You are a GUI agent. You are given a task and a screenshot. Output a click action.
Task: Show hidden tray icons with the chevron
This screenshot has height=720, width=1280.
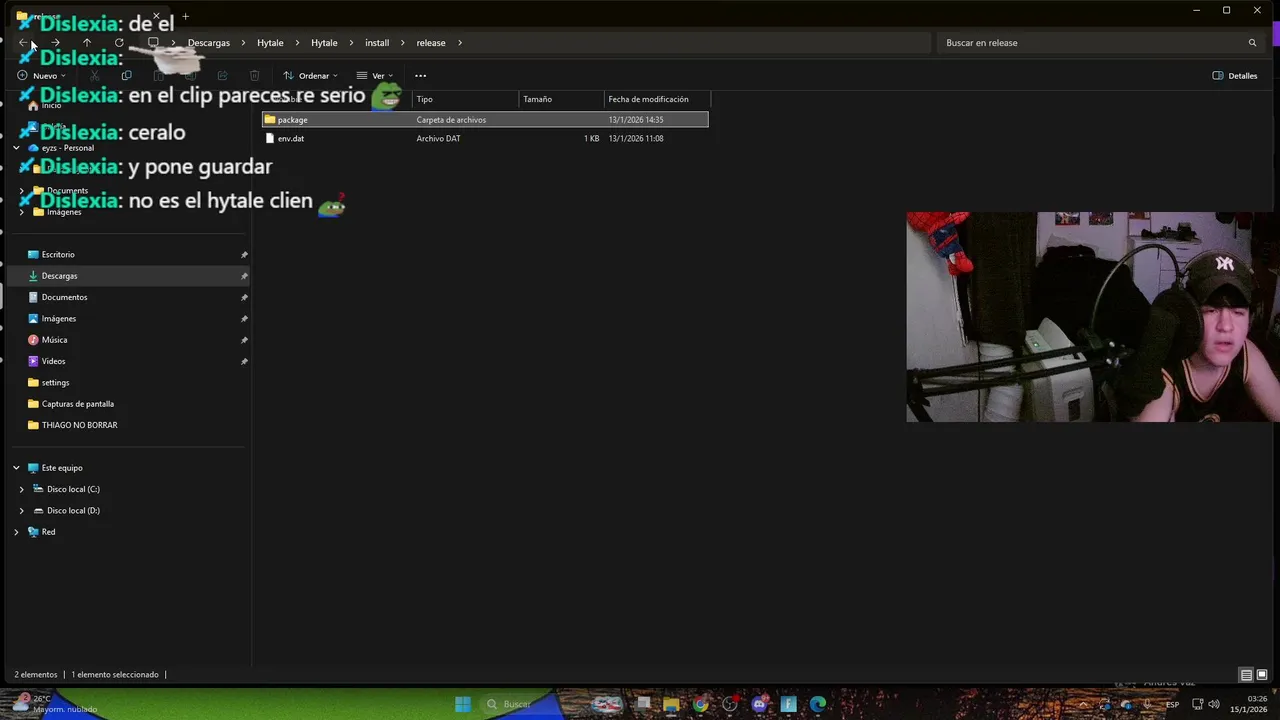point(1083,704)
